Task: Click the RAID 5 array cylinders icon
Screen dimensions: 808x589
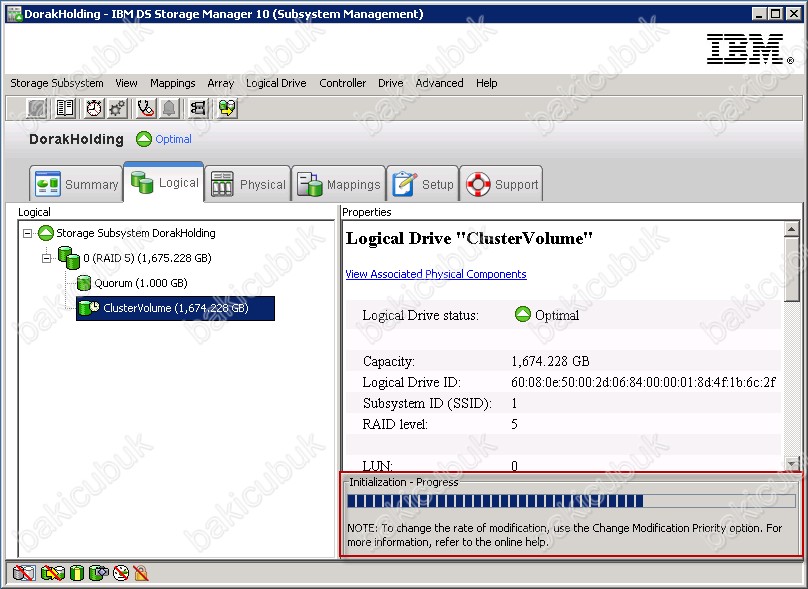Action: pyautogui.click(x=69, y=258)
